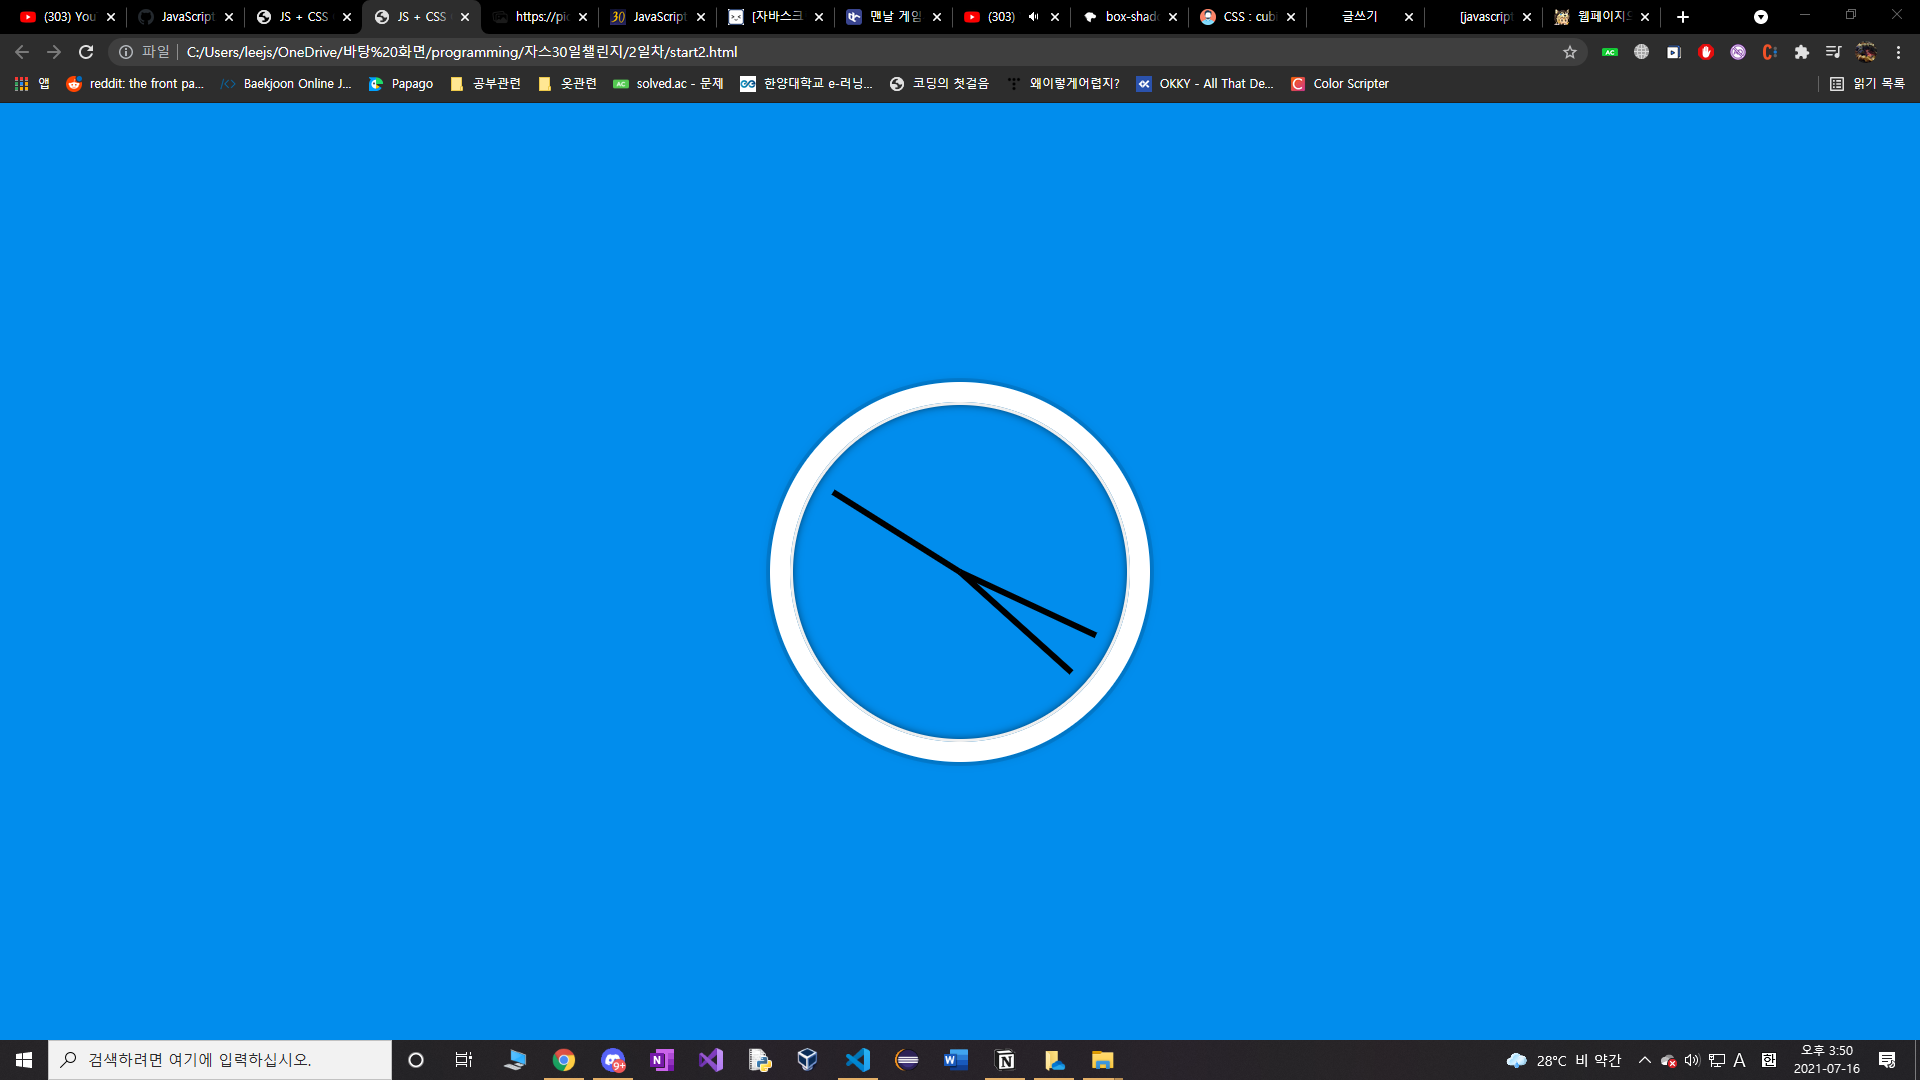
Task: Open Chrome's three-dot menu
Action: point(1898,52)
